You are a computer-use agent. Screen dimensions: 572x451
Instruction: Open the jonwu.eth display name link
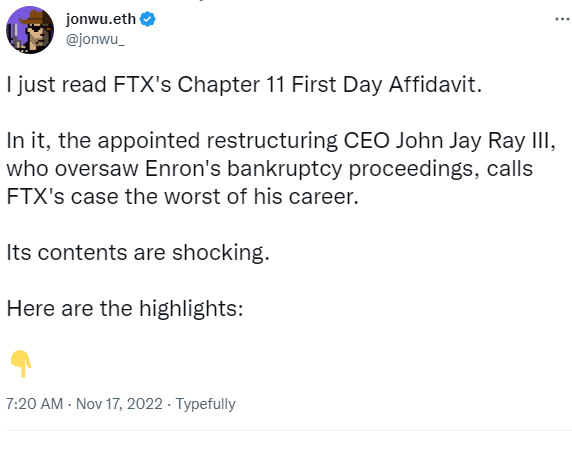(x=101, y=19)
